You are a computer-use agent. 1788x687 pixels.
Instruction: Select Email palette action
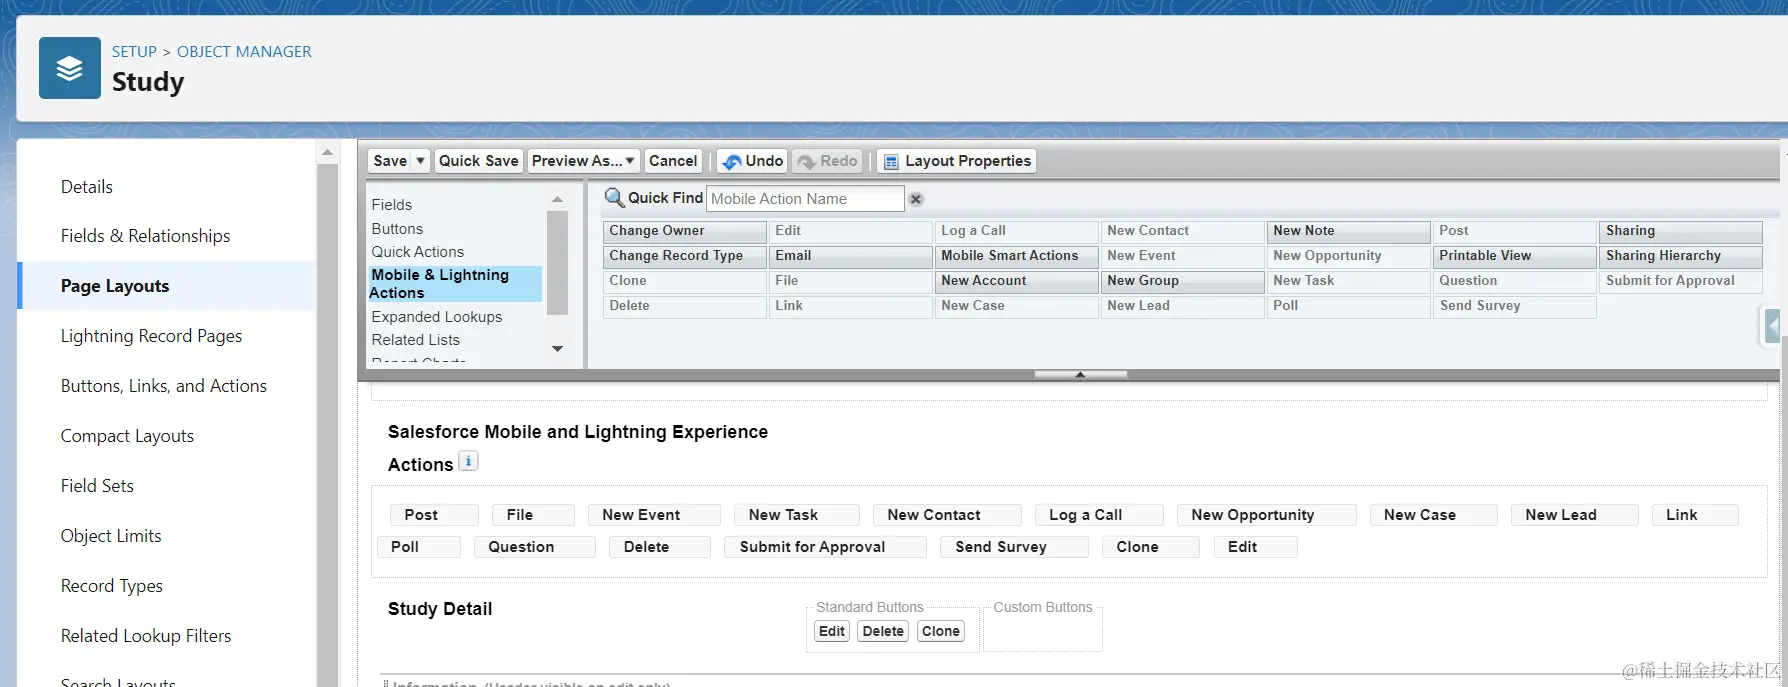[851, 256]
